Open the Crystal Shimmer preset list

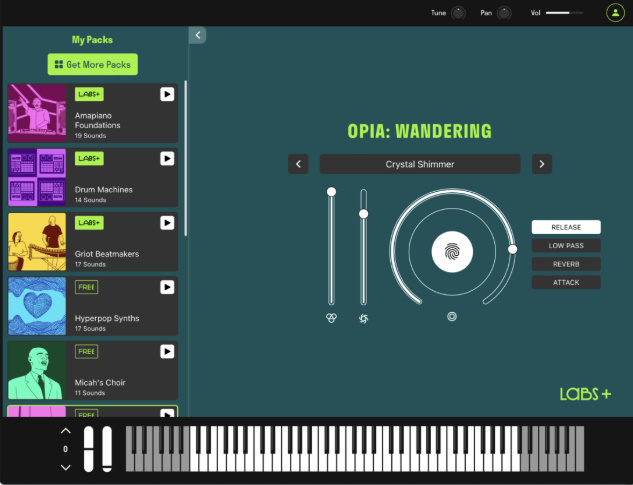(419, 164)
